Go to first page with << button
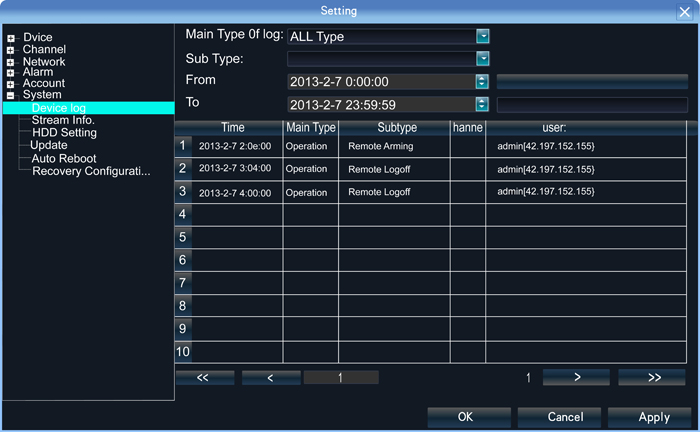The width and height of the screenshot is (700, 432). 204,378
